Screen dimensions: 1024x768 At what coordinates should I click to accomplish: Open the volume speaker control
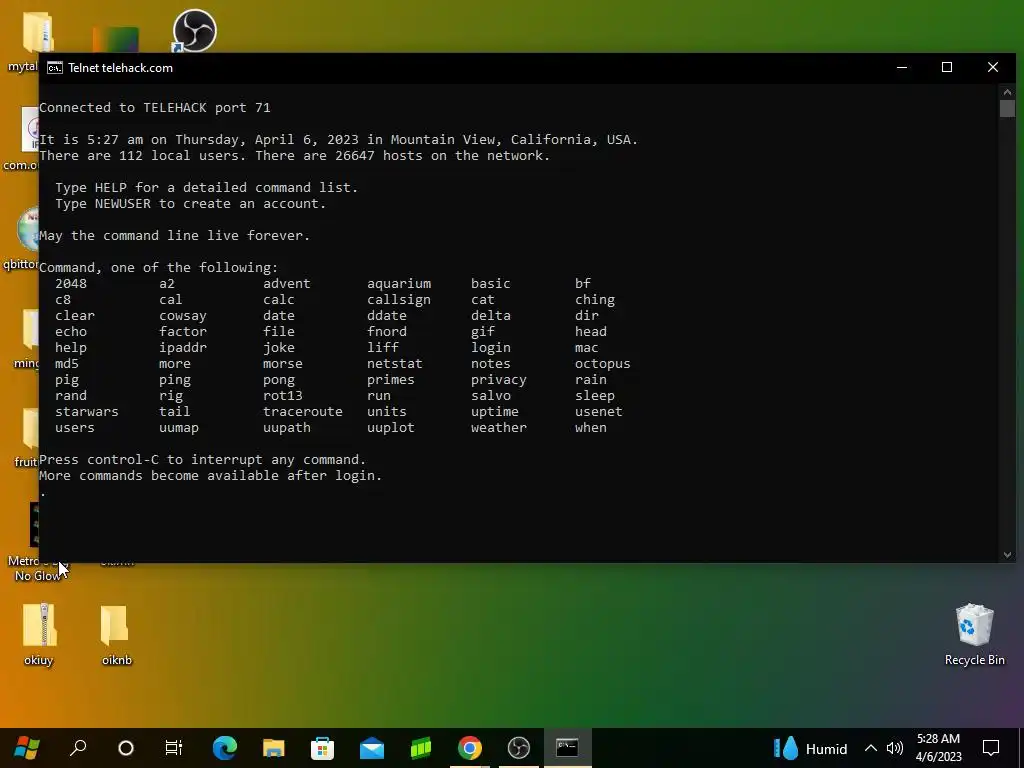[x=895, y=748]
